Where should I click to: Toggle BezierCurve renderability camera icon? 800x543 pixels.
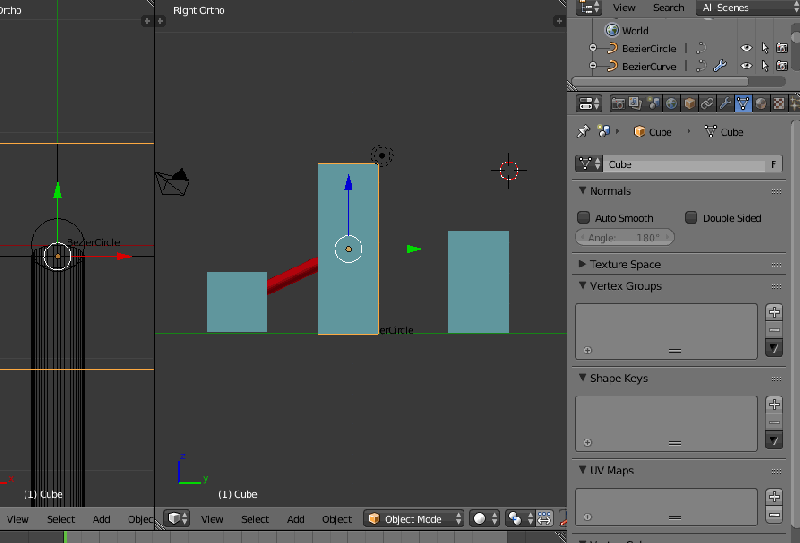(782, 66)
